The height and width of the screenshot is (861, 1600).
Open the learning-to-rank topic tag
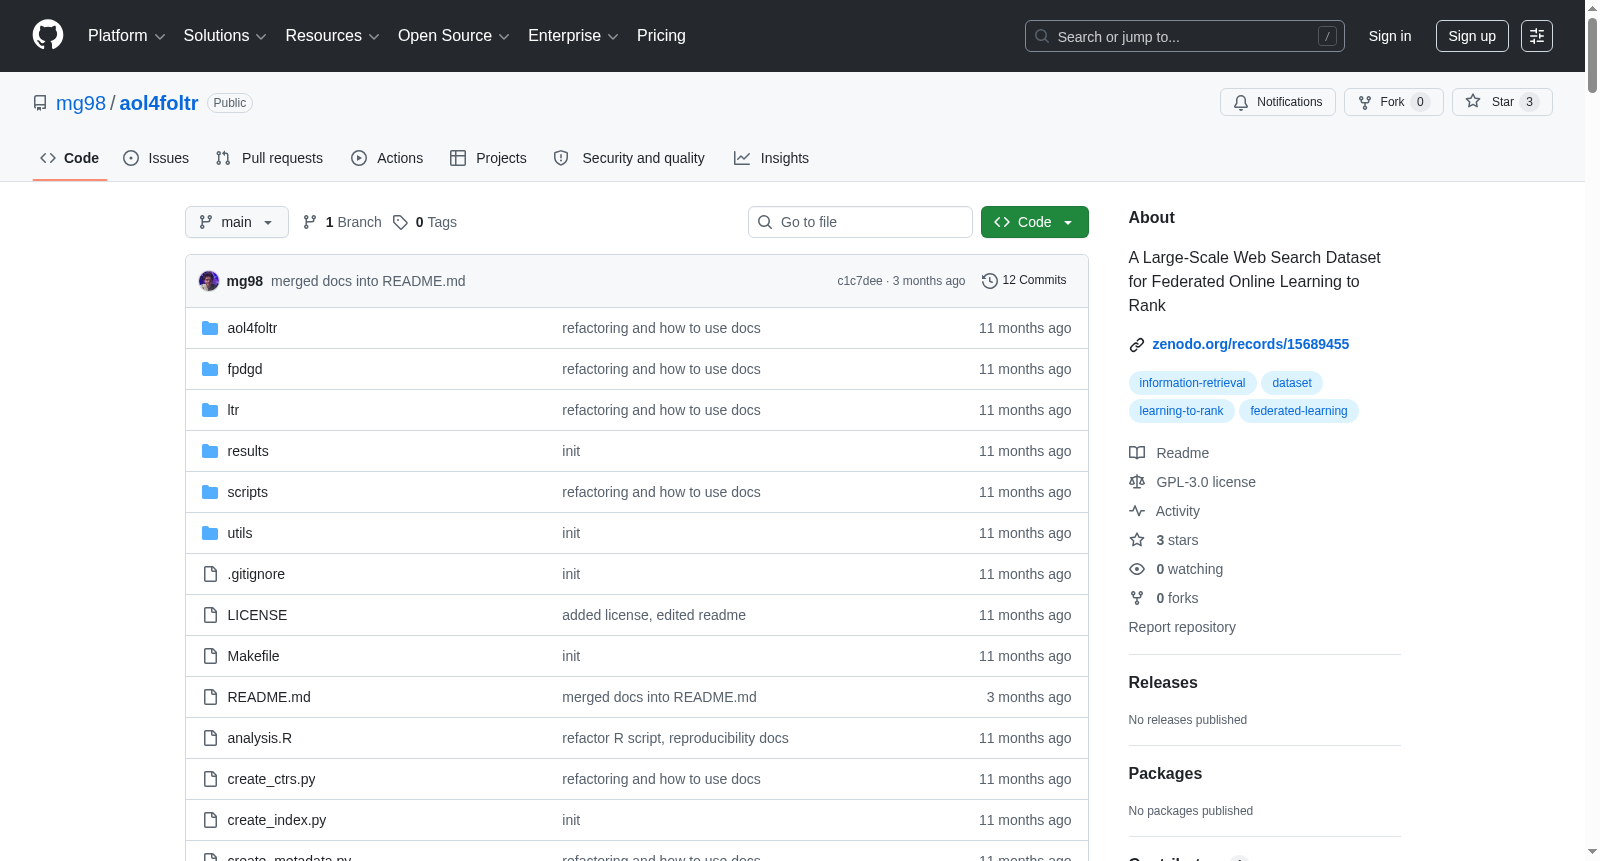[1181, 411]
